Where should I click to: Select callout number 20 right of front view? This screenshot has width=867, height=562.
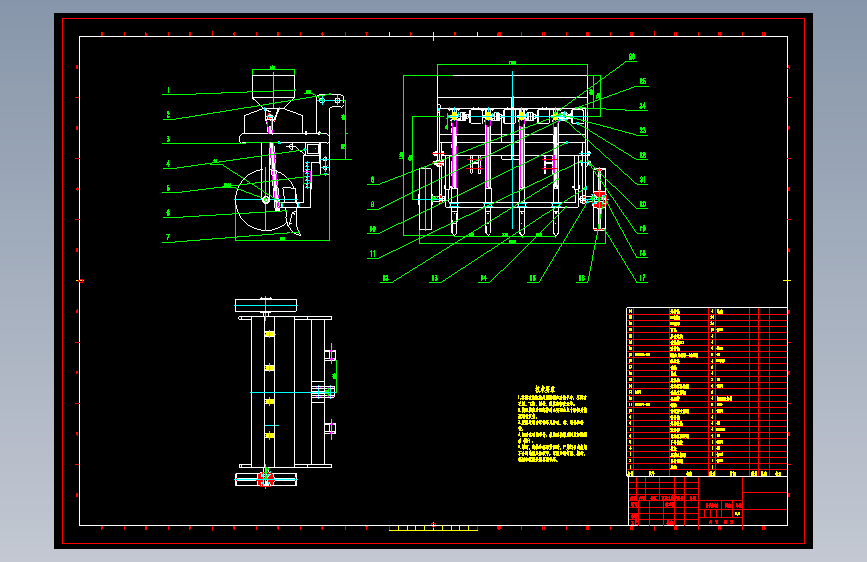[643, 204]
